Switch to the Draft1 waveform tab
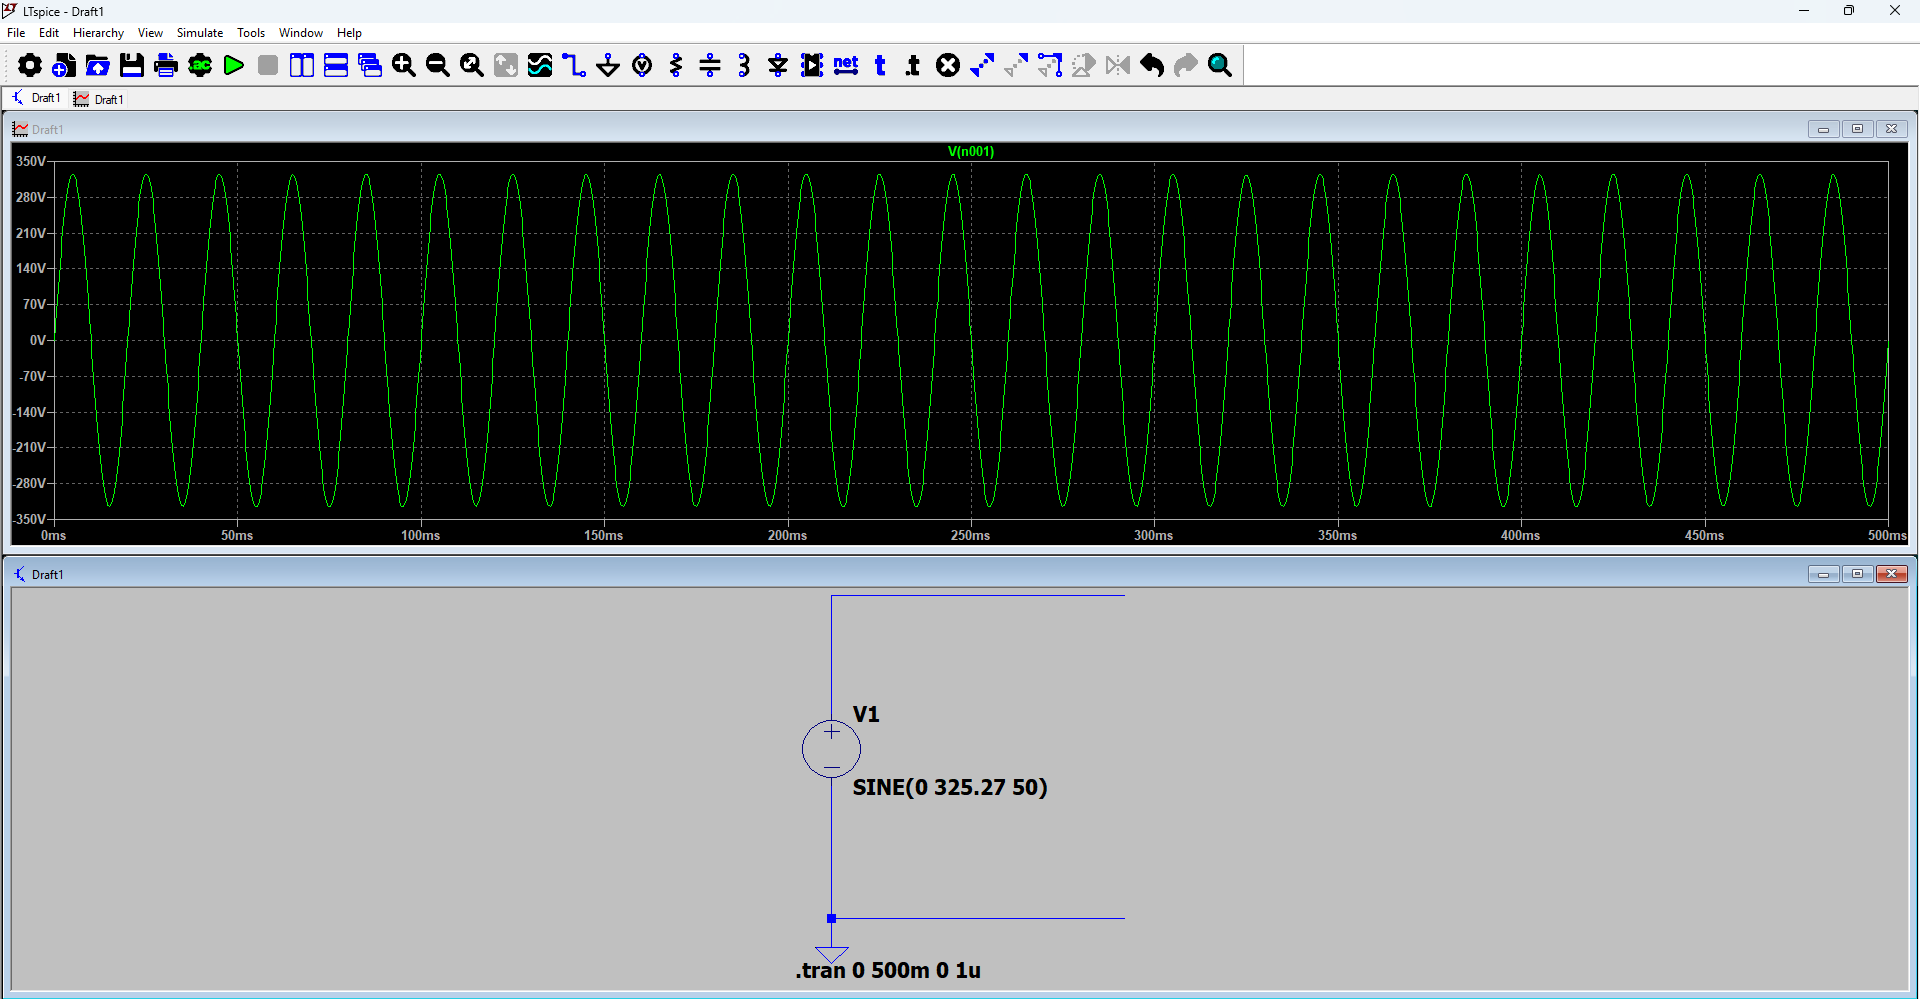Screen dimensions: 1920x999 (100, 99)
